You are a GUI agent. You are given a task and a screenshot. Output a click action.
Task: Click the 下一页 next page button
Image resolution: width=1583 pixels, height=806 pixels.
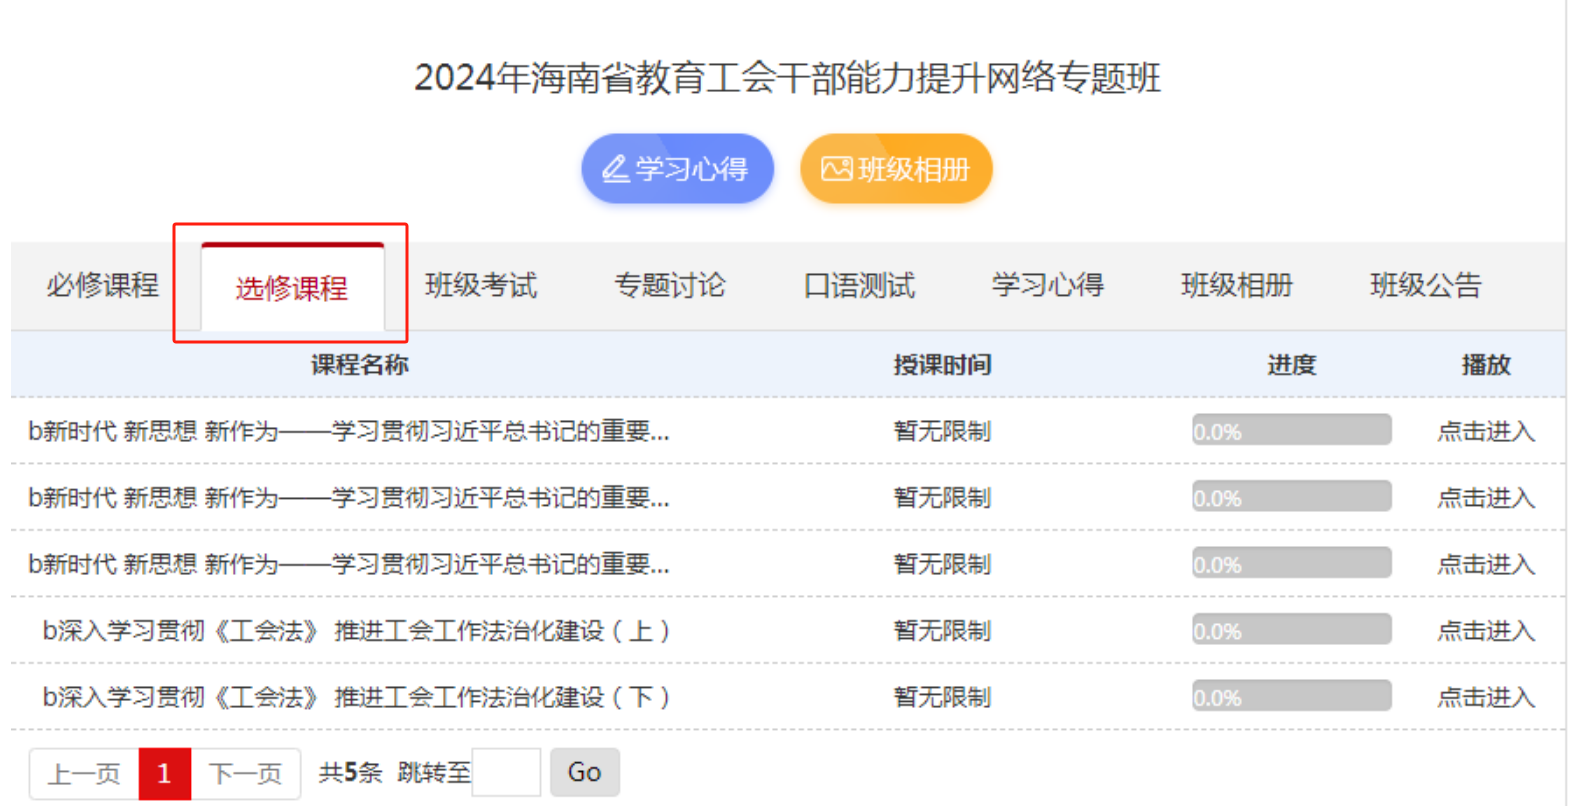245,773
